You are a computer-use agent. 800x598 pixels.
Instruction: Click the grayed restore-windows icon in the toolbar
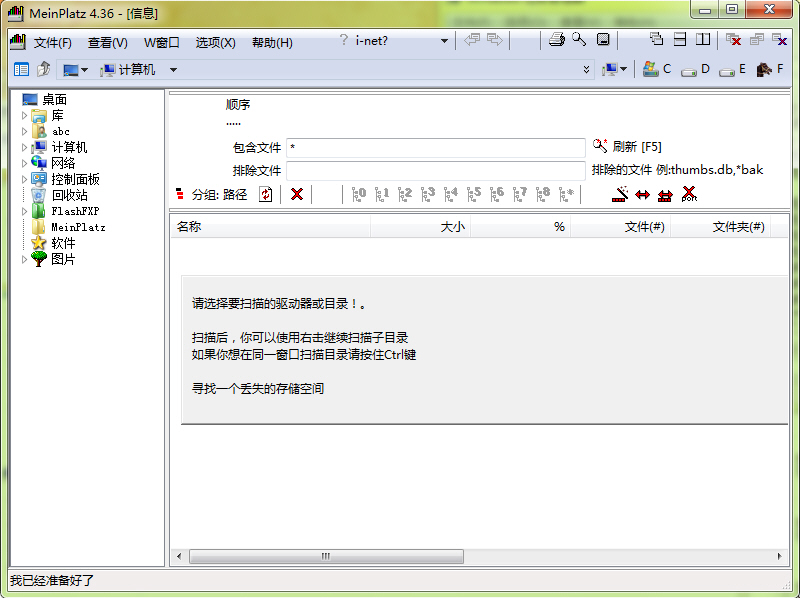pos(757,39)
